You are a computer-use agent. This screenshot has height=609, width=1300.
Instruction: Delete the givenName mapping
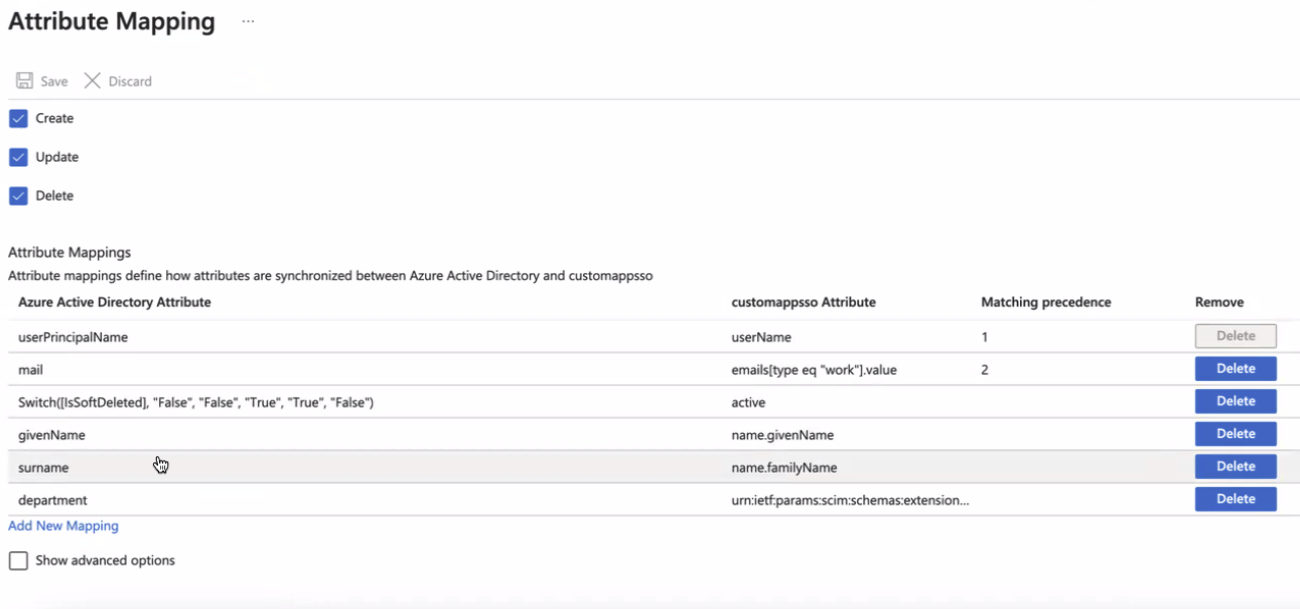(1236, 434)
